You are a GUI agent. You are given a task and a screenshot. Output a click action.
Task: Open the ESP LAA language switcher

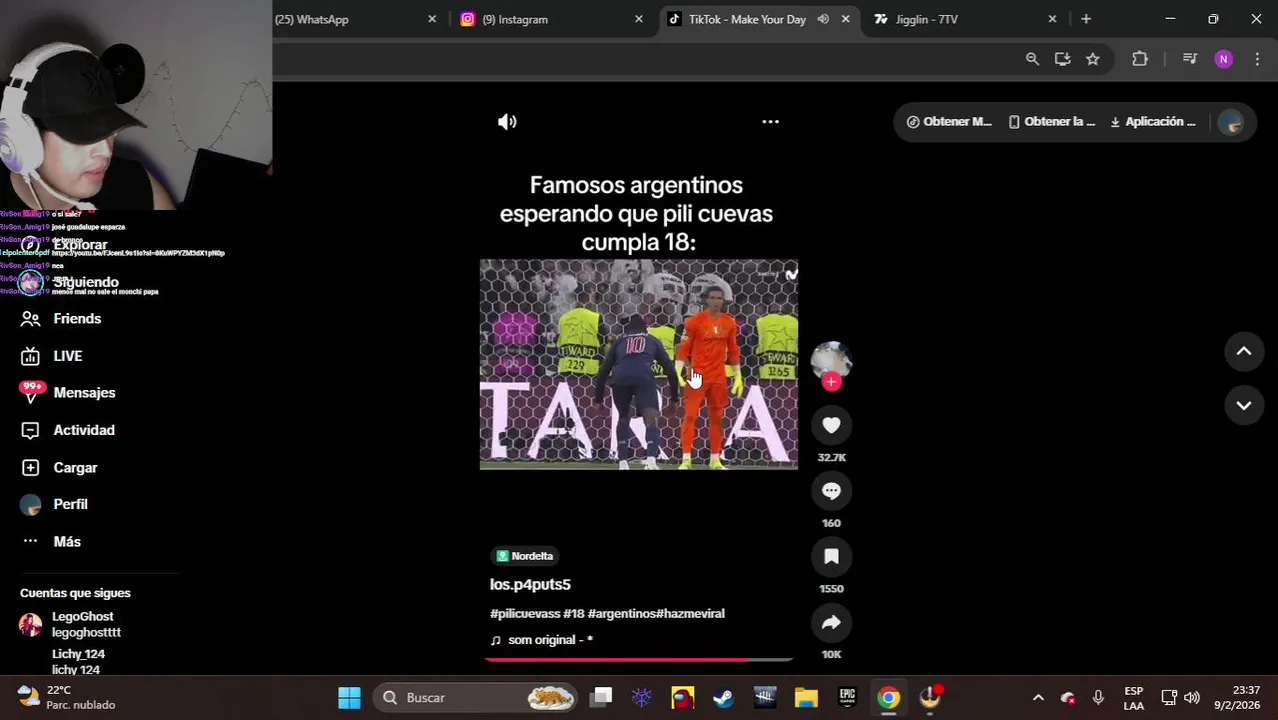pos(1133,698)
